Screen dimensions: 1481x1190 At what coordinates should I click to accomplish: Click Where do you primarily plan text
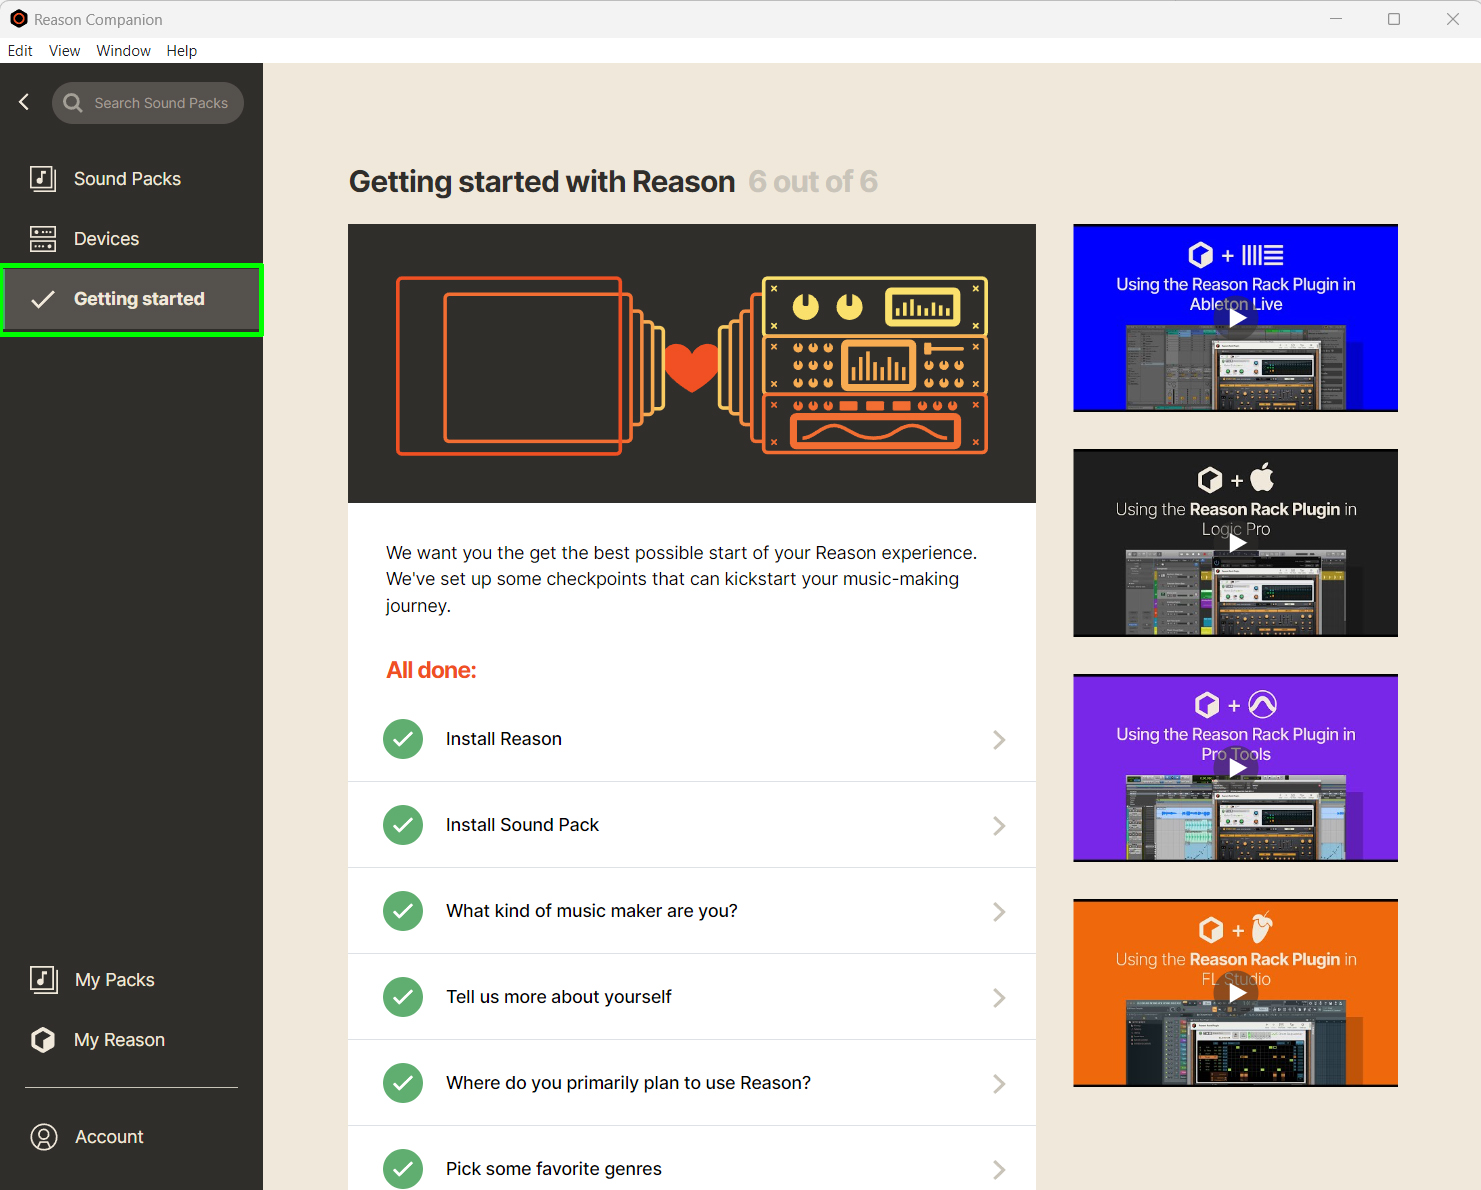click(628, 1083)
